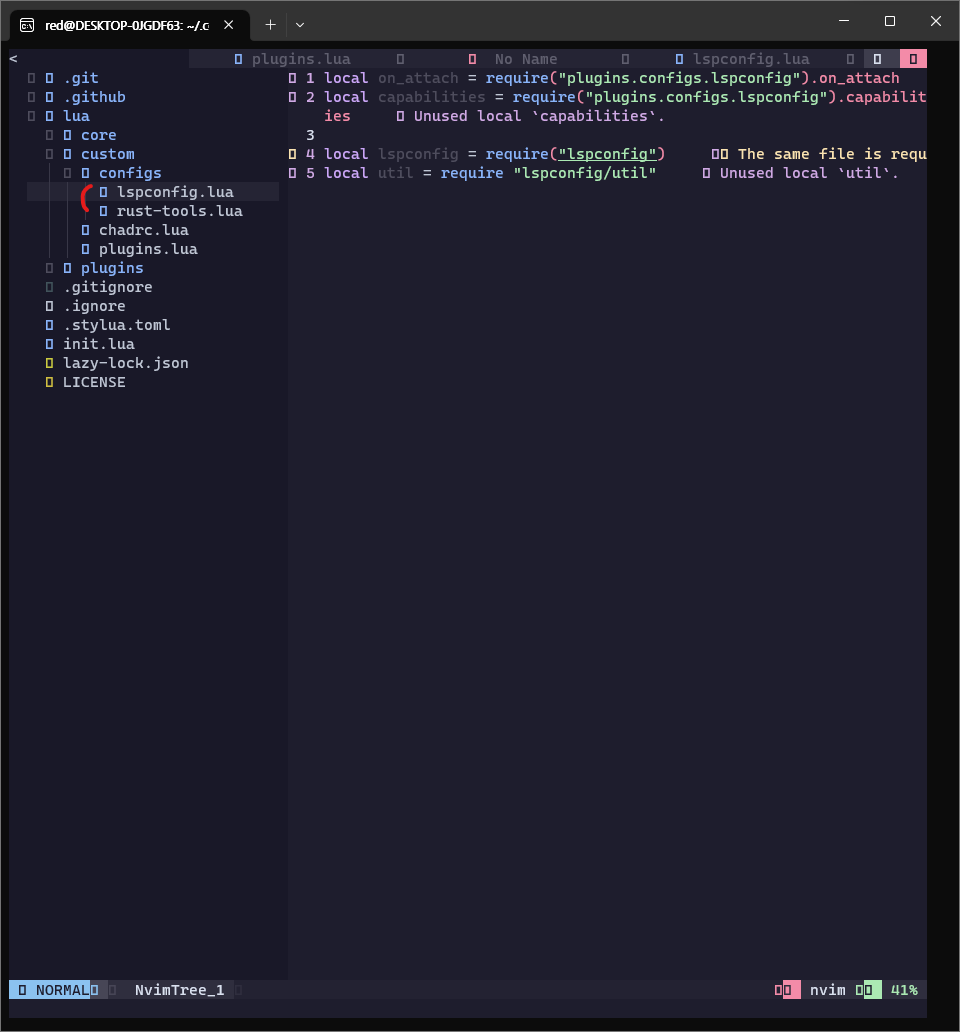Click the yellow warning sign on line 4
This screenshot has height=1032, width=960.
tap(292, 155)
